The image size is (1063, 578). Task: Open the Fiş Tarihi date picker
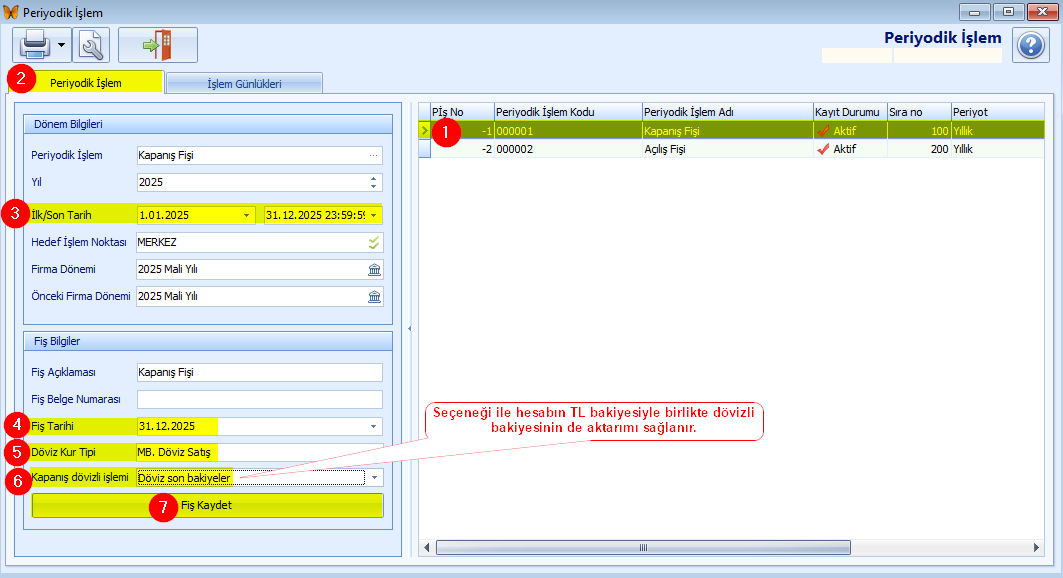pyautogui.click(x=374, y=426)
